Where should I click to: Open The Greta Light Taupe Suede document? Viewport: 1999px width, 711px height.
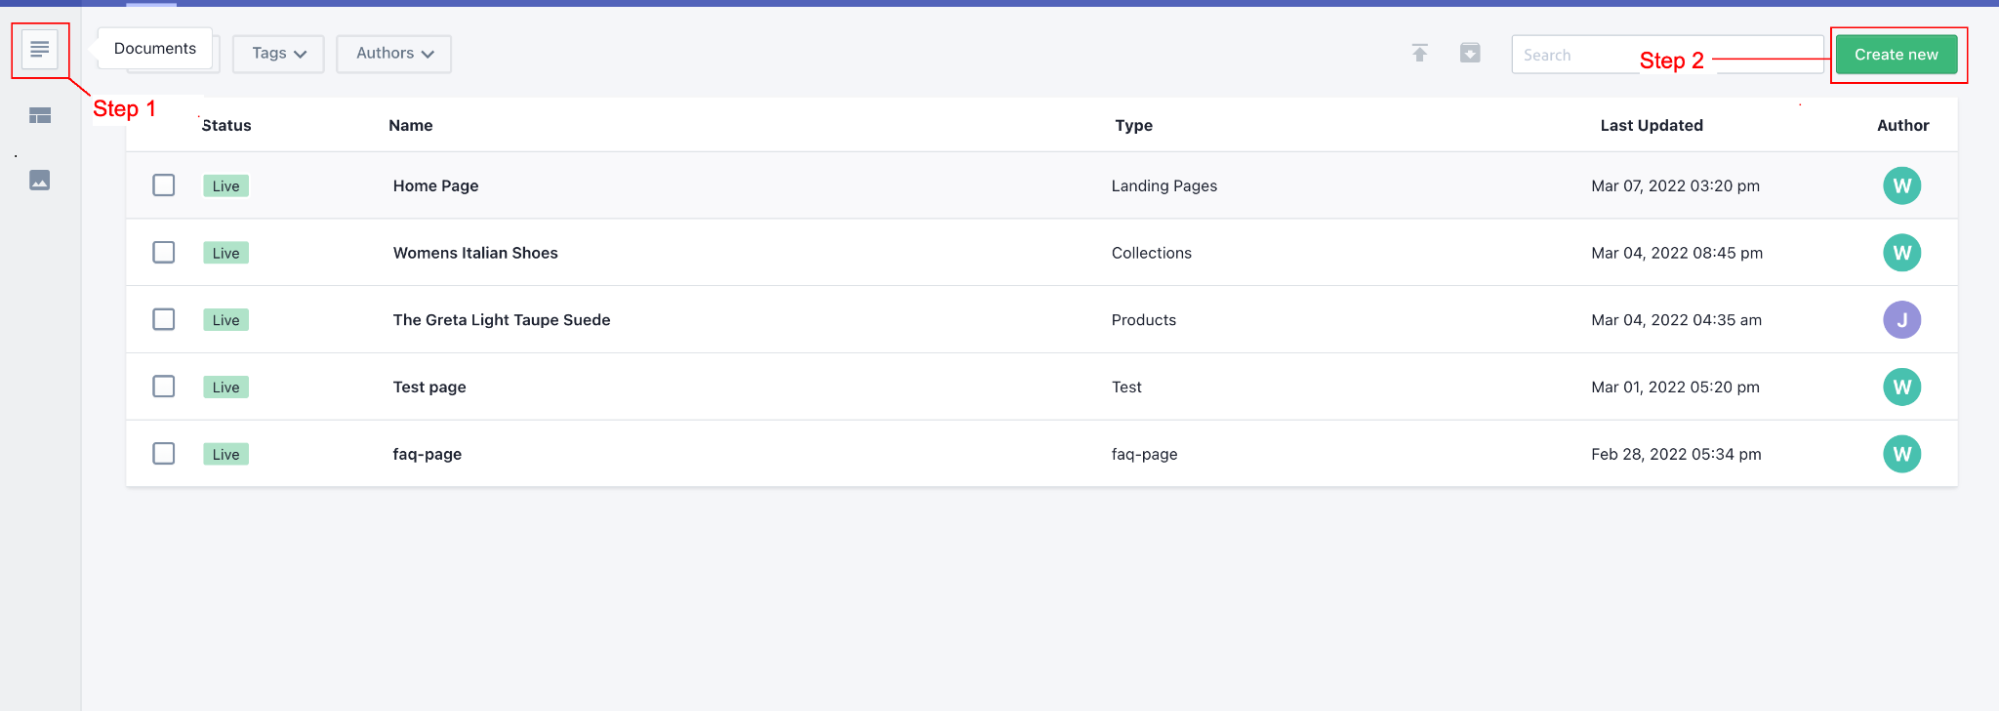coord(501,320)
